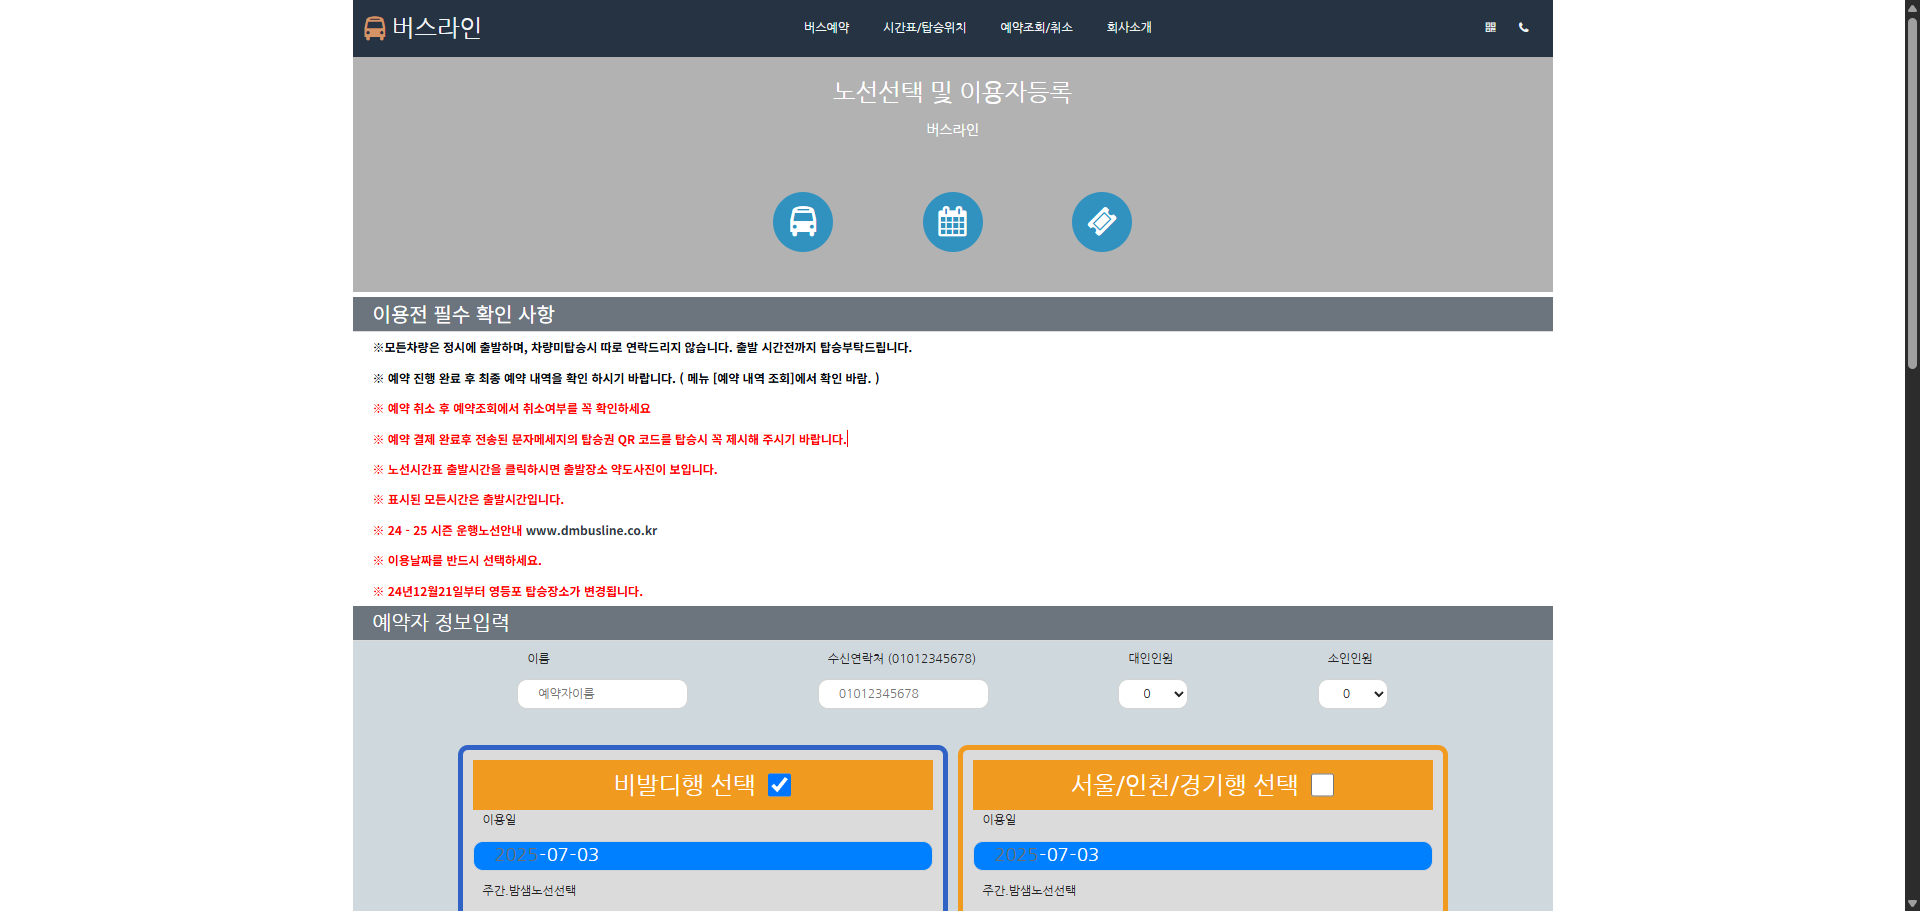Uncheck the 비발디행 선택 checkbox
The width and height of the screenshot is (1920, 911).
779,785
